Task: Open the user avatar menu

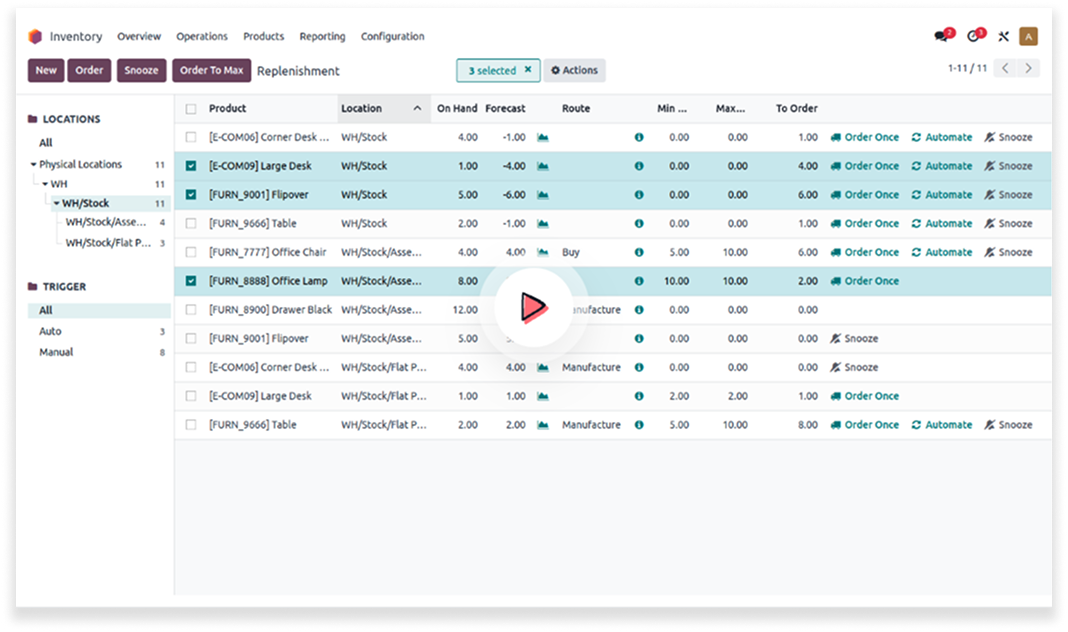Action: (x=1028, y=37)
